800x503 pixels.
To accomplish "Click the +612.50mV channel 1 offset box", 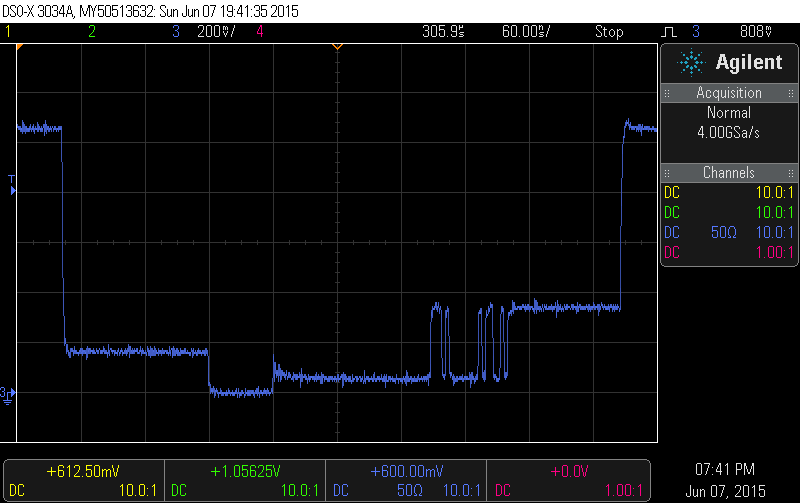I will (x=84, y=471).
